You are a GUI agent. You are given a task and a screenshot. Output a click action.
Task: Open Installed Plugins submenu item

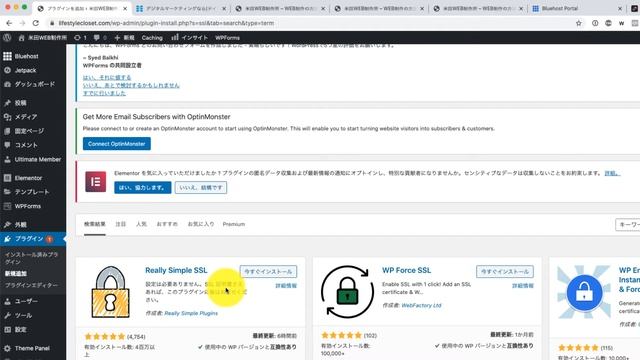pos(31,258)
